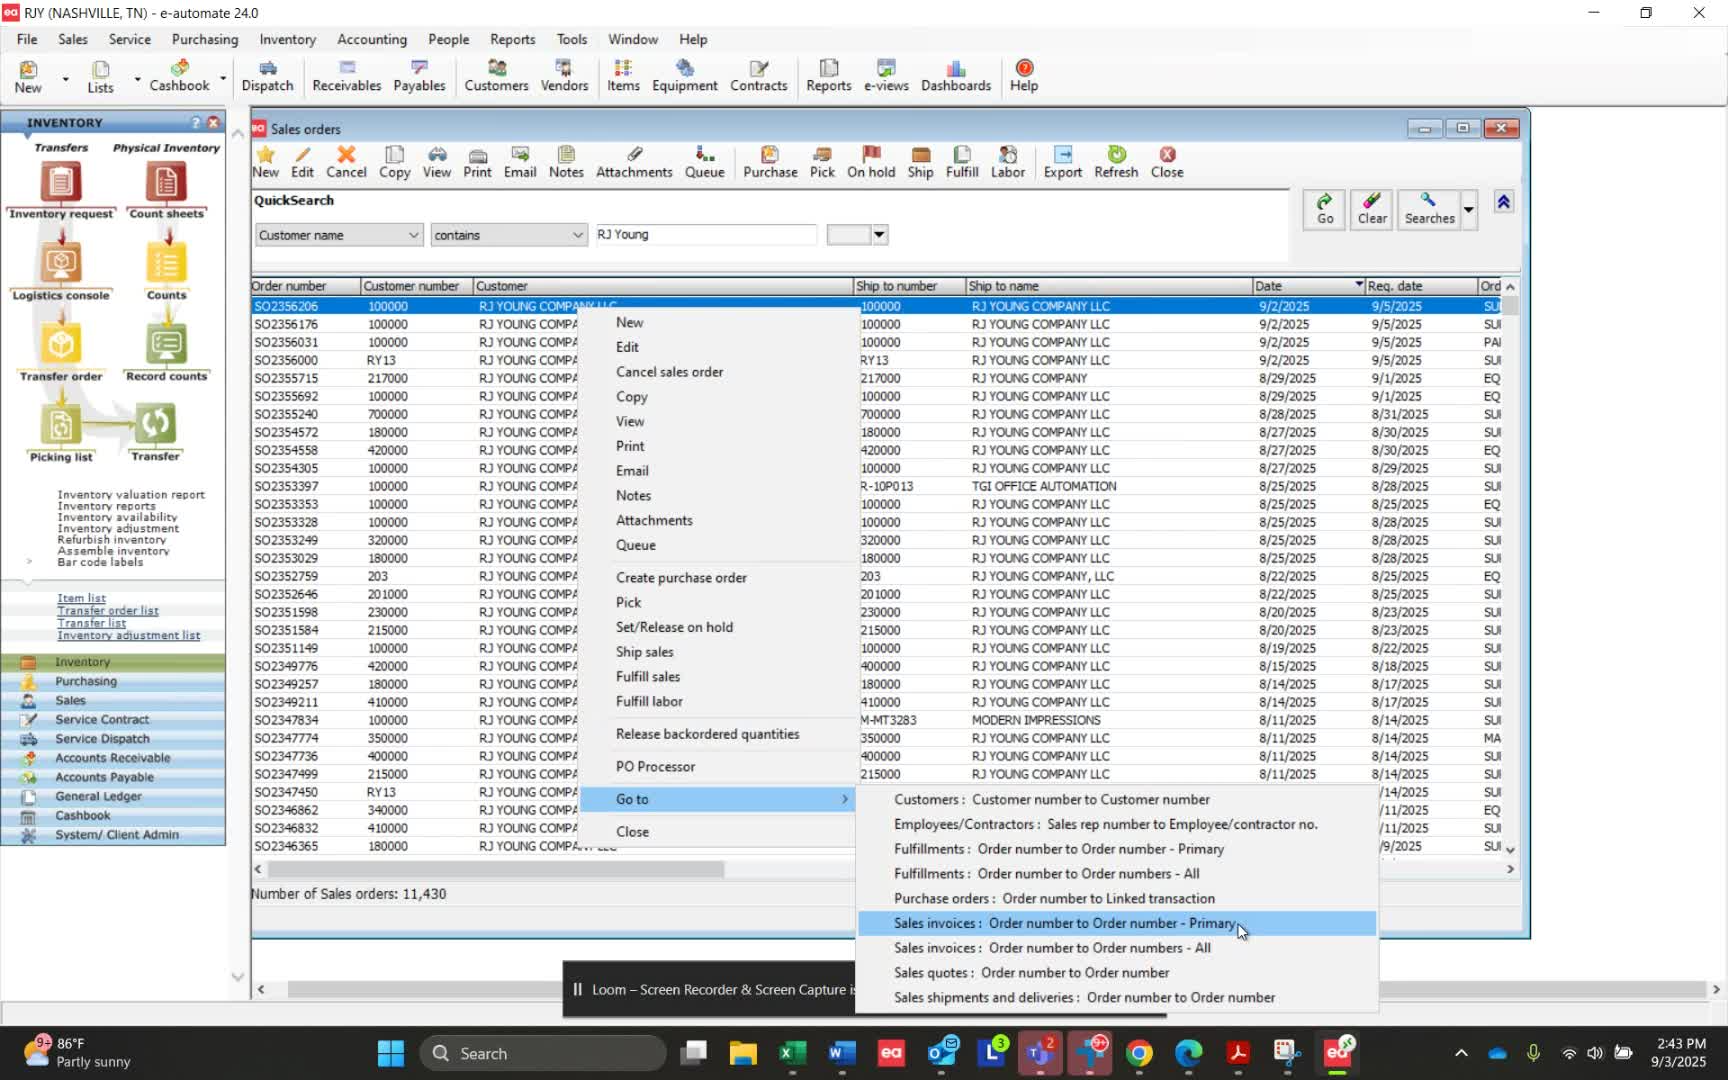The height and width of the screenshot is (1080, 1728).
Task: Open the New button dropdown arrow in main toolbar
Action: [x=65, y=77]
